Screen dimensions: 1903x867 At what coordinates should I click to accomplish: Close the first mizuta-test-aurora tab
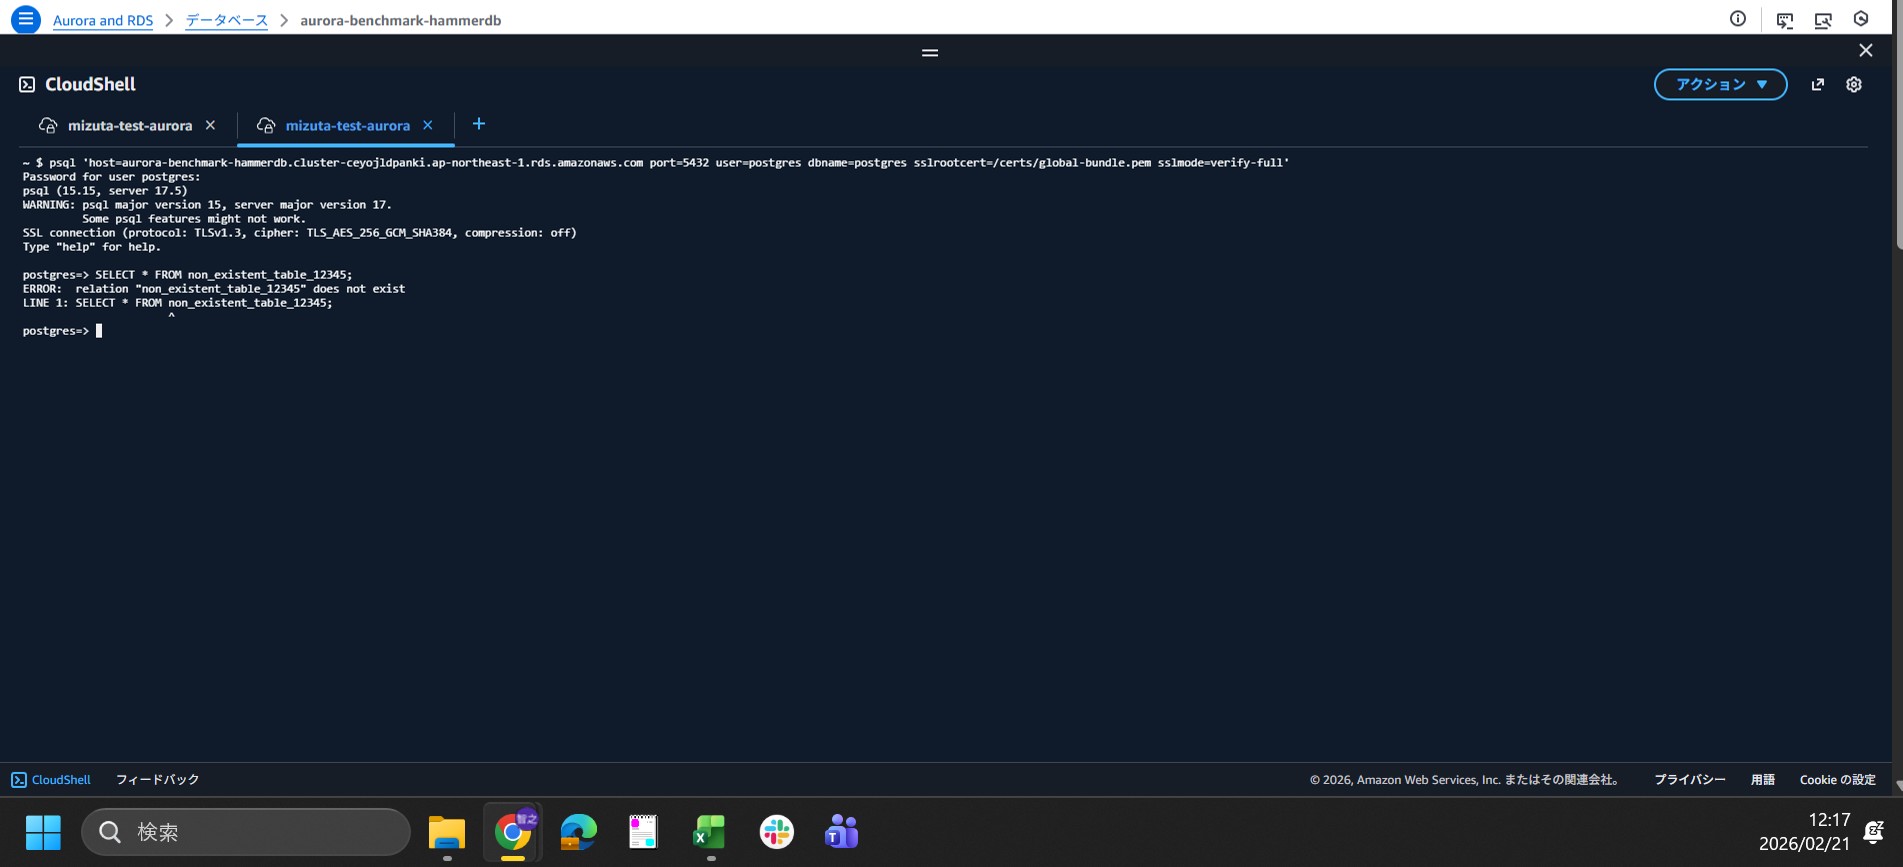[x=210, y=125]
